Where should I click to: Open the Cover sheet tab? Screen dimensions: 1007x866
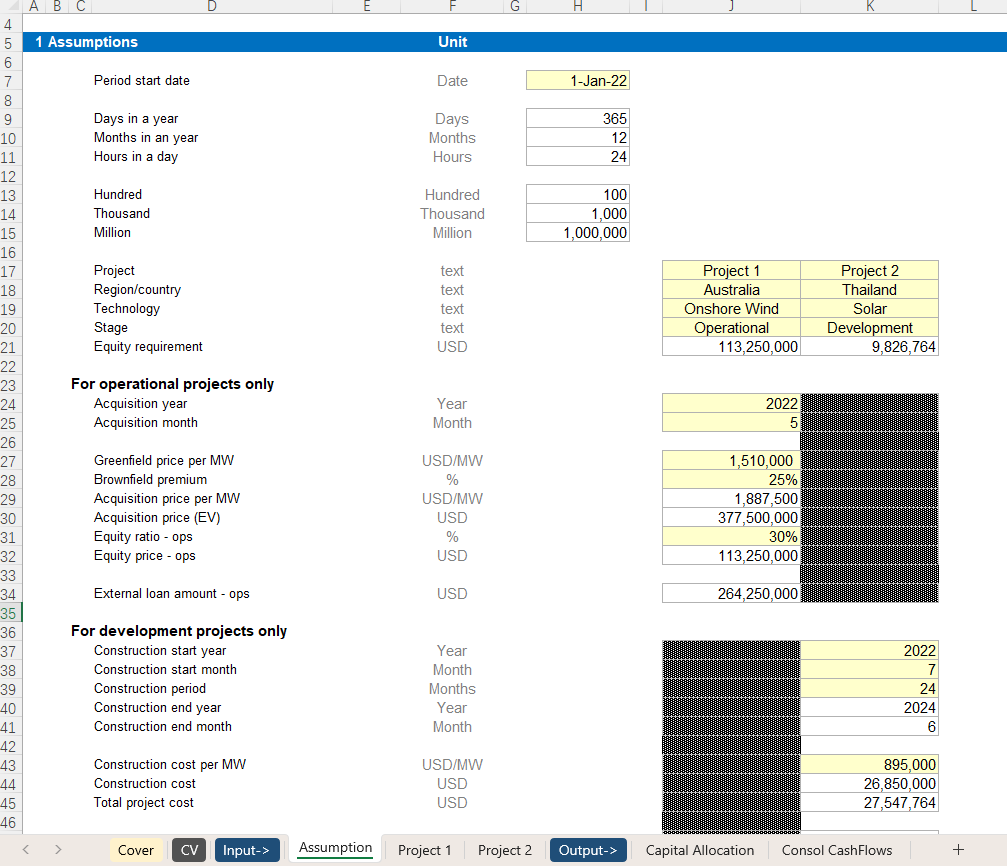pos(136,850)
